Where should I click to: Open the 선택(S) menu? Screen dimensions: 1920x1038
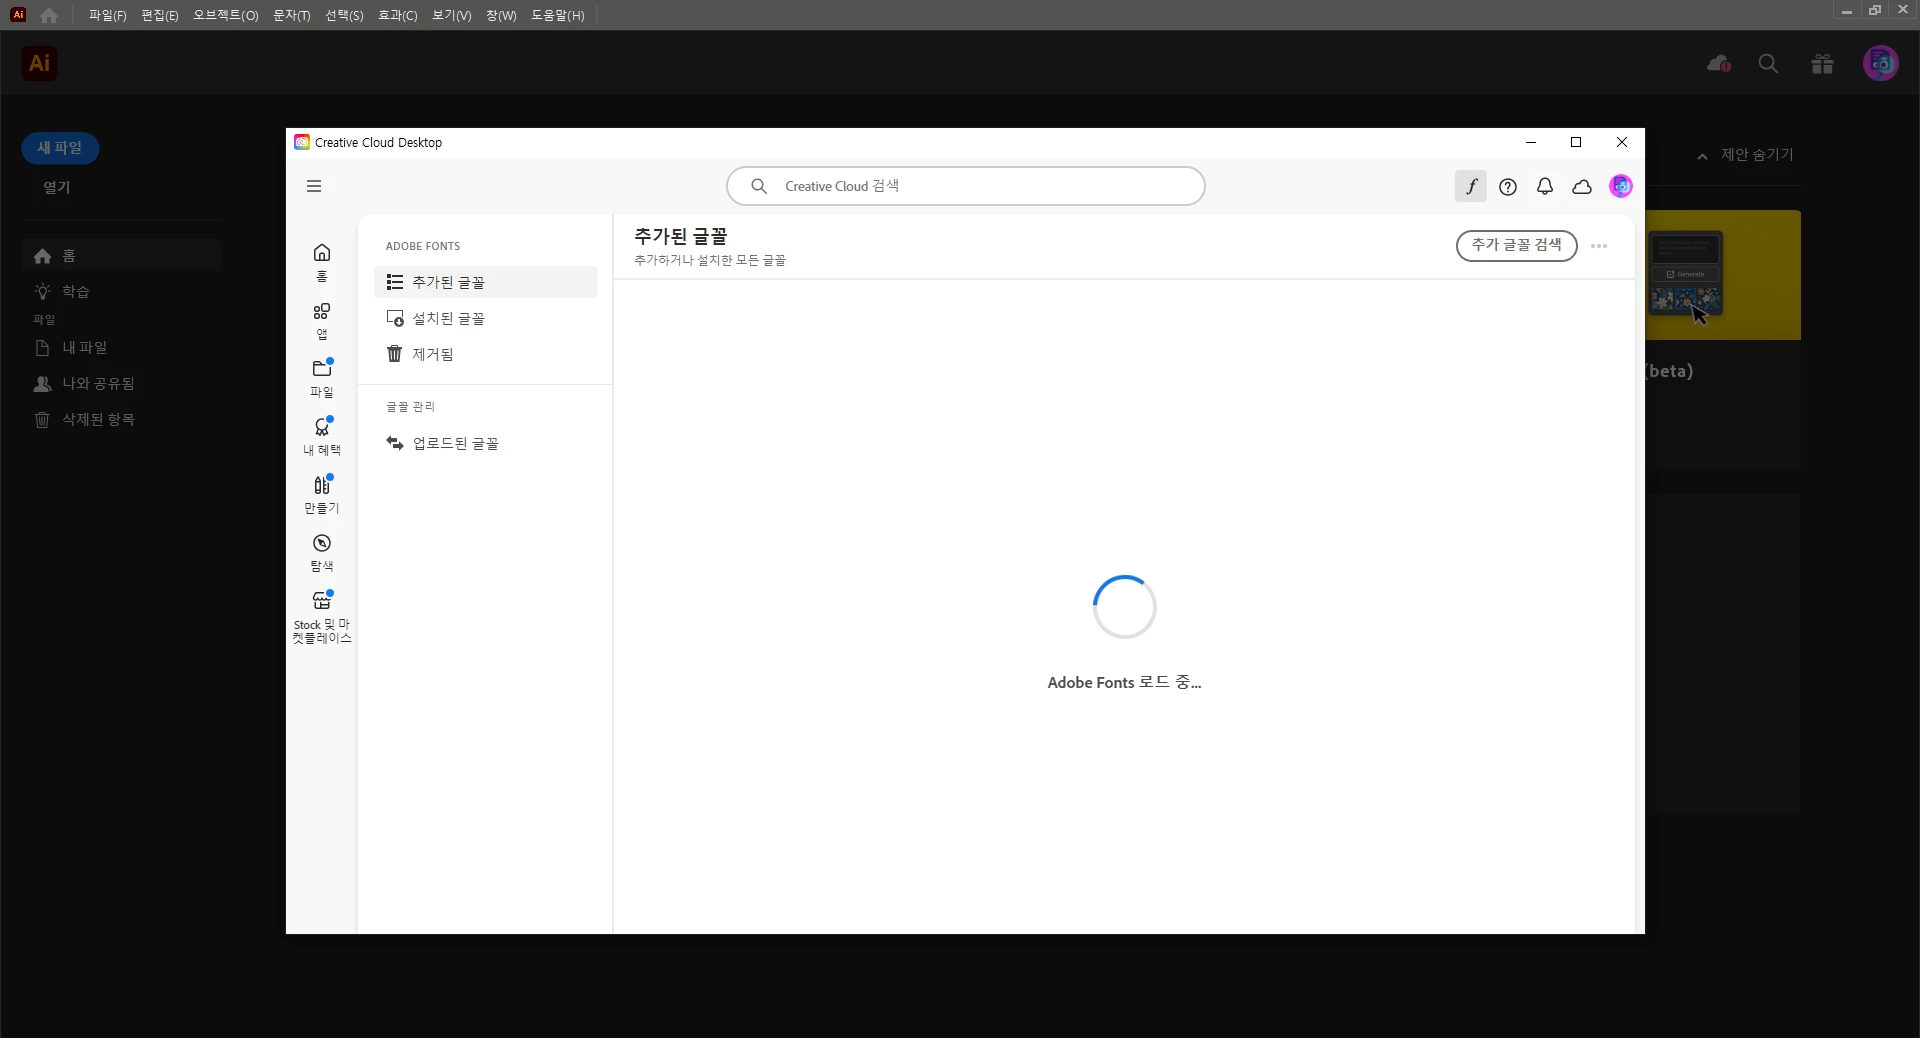(x=344, y=15)
